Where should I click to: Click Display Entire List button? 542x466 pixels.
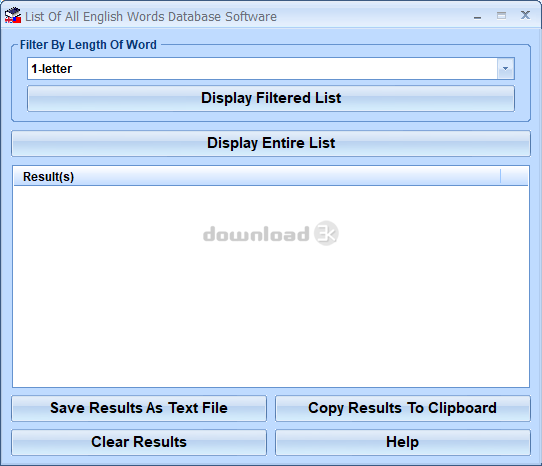point(271,143)
